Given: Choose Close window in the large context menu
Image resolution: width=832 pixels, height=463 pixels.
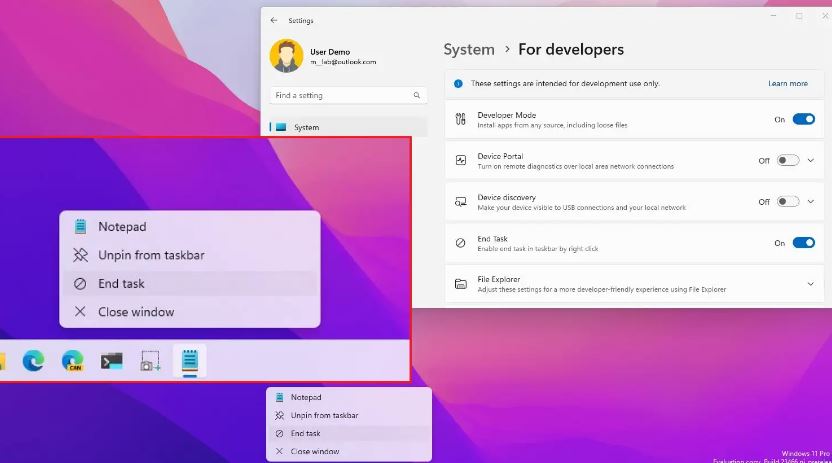Looking at the screenshot, I should click(x=190, y=312).
